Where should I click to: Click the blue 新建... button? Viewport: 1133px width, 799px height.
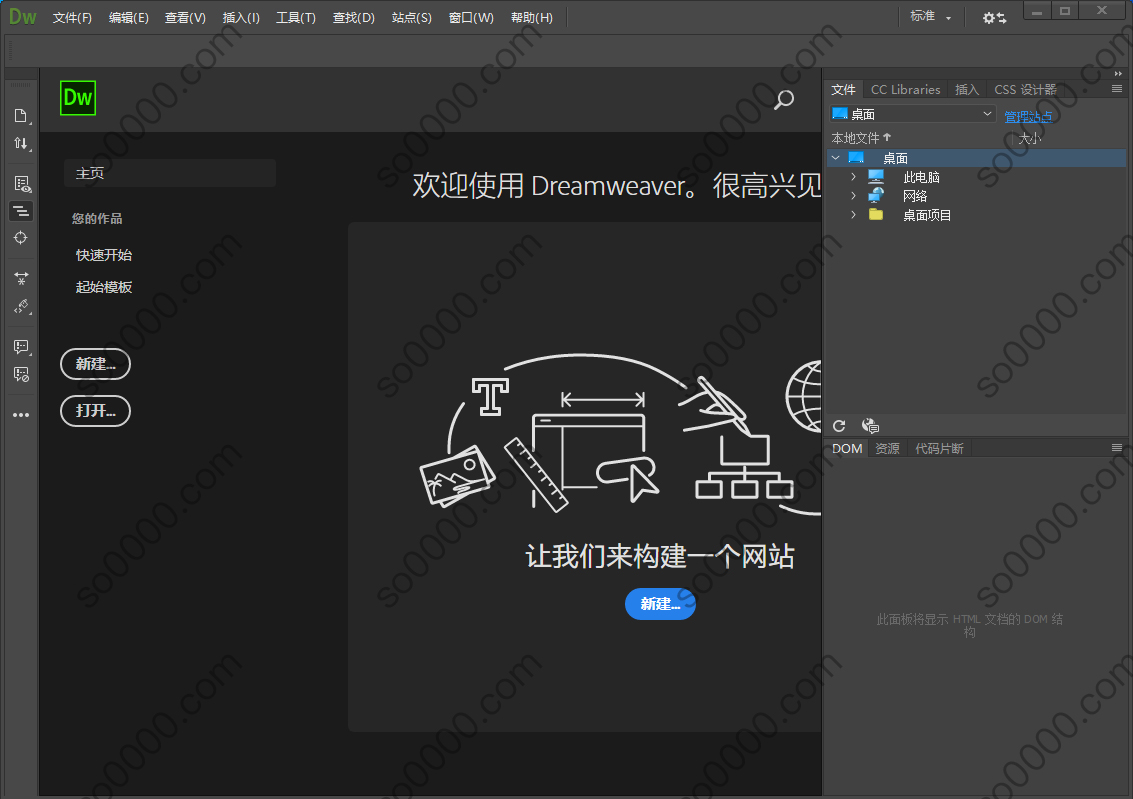point(660,604)
